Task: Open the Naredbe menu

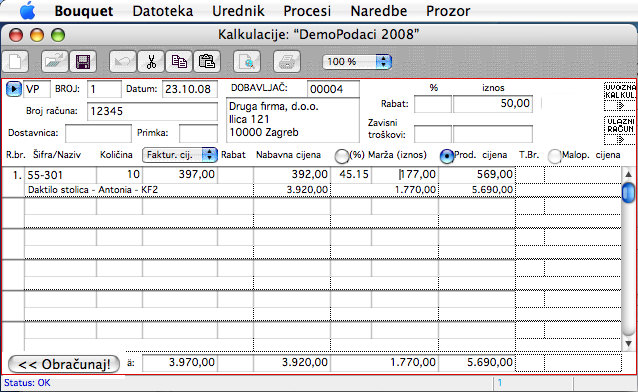Action: click(378, 11)
